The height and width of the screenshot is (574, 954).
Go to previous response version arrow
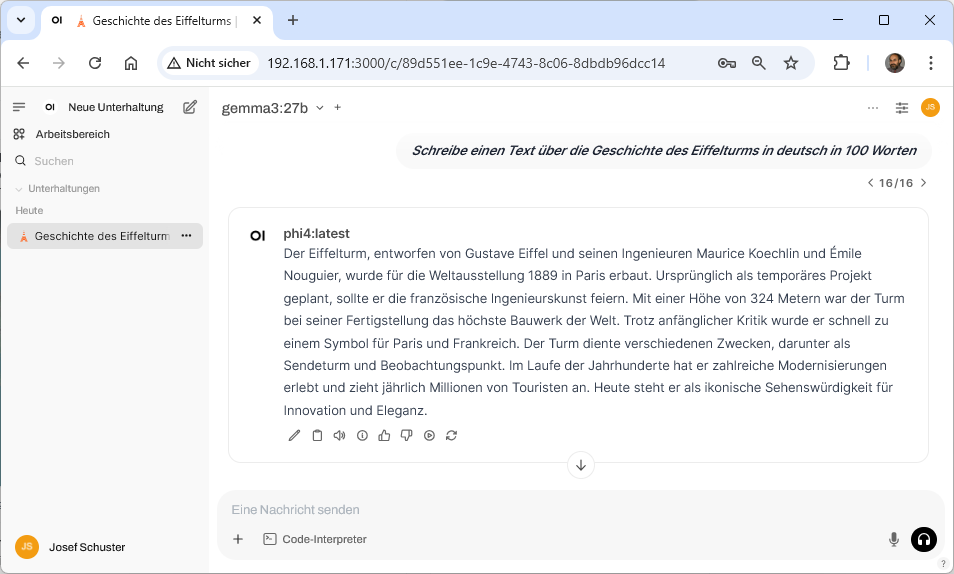(x=870, y=183)
